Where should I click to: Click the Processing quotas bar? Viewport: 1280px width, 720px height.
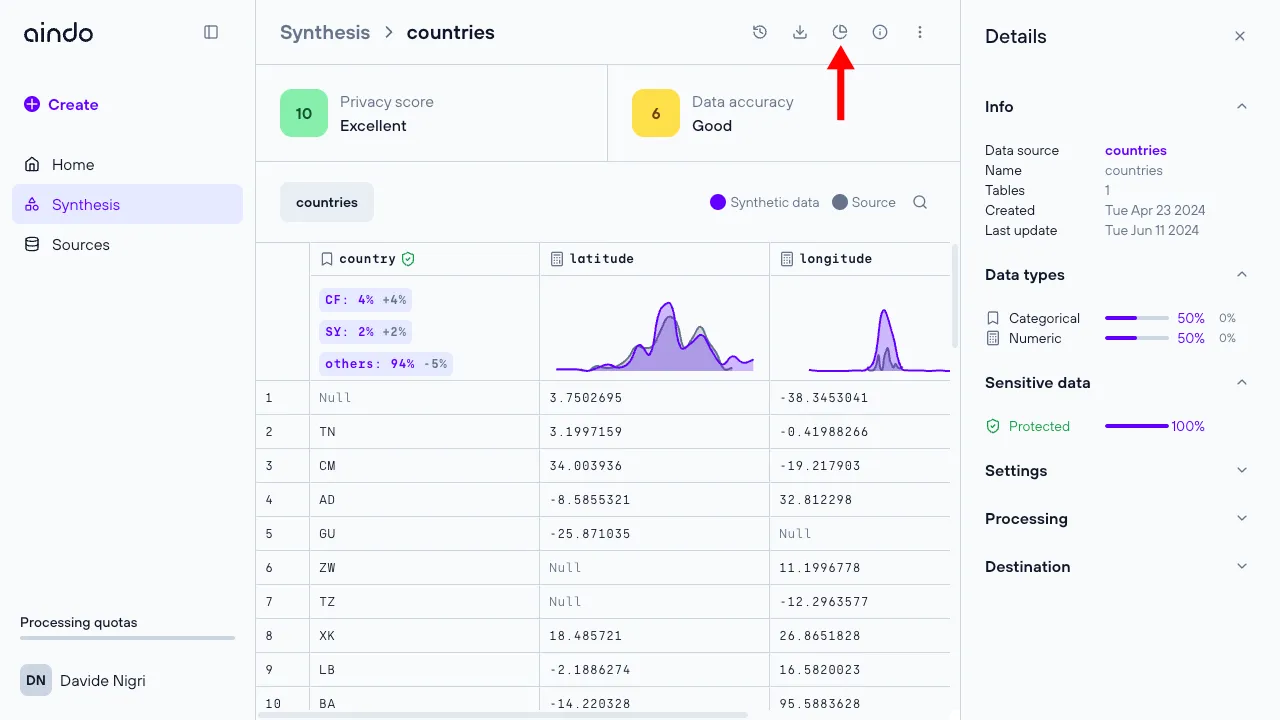(x=127, y=637)
